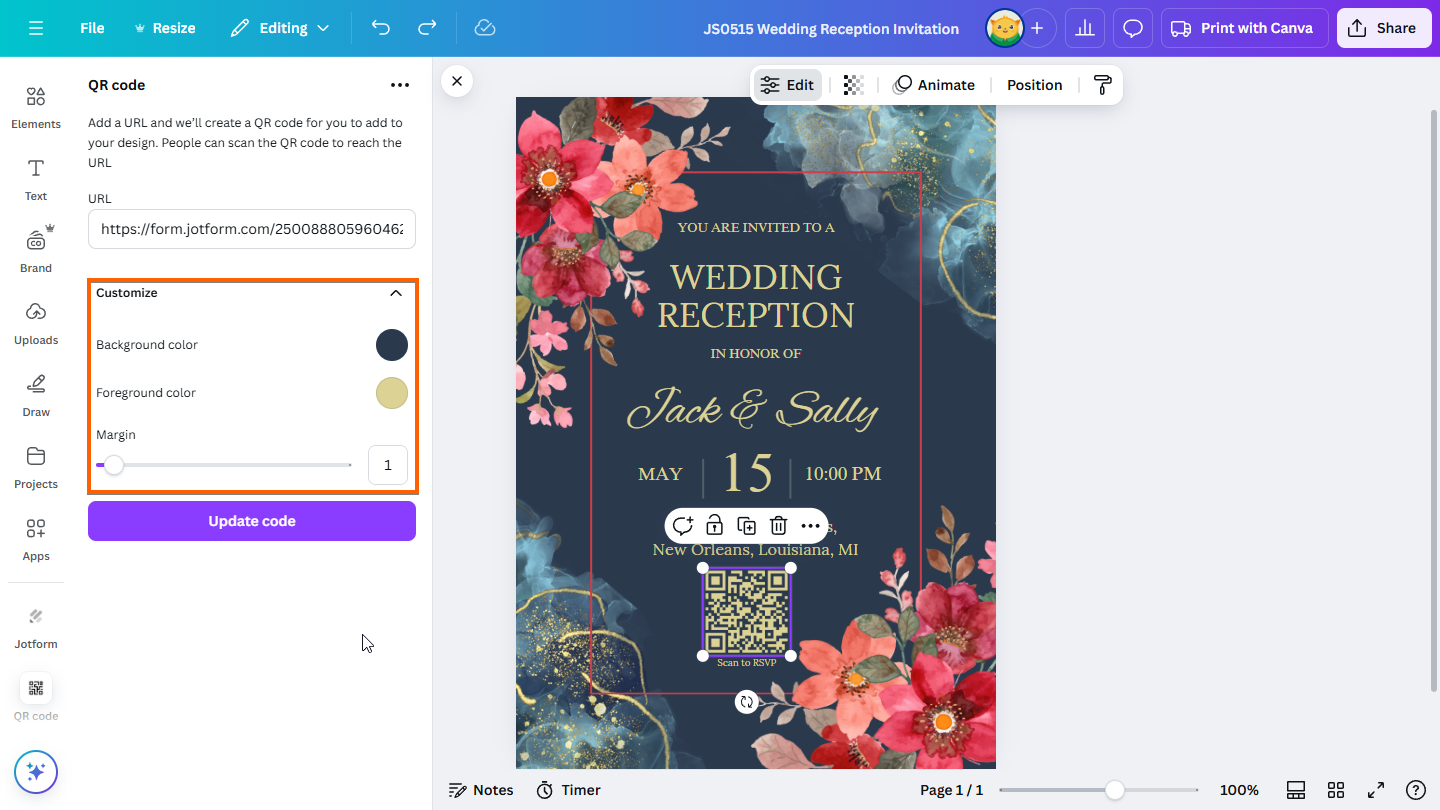
Task: Select the Scan to RSVP caption
Action: click(747, 663)
